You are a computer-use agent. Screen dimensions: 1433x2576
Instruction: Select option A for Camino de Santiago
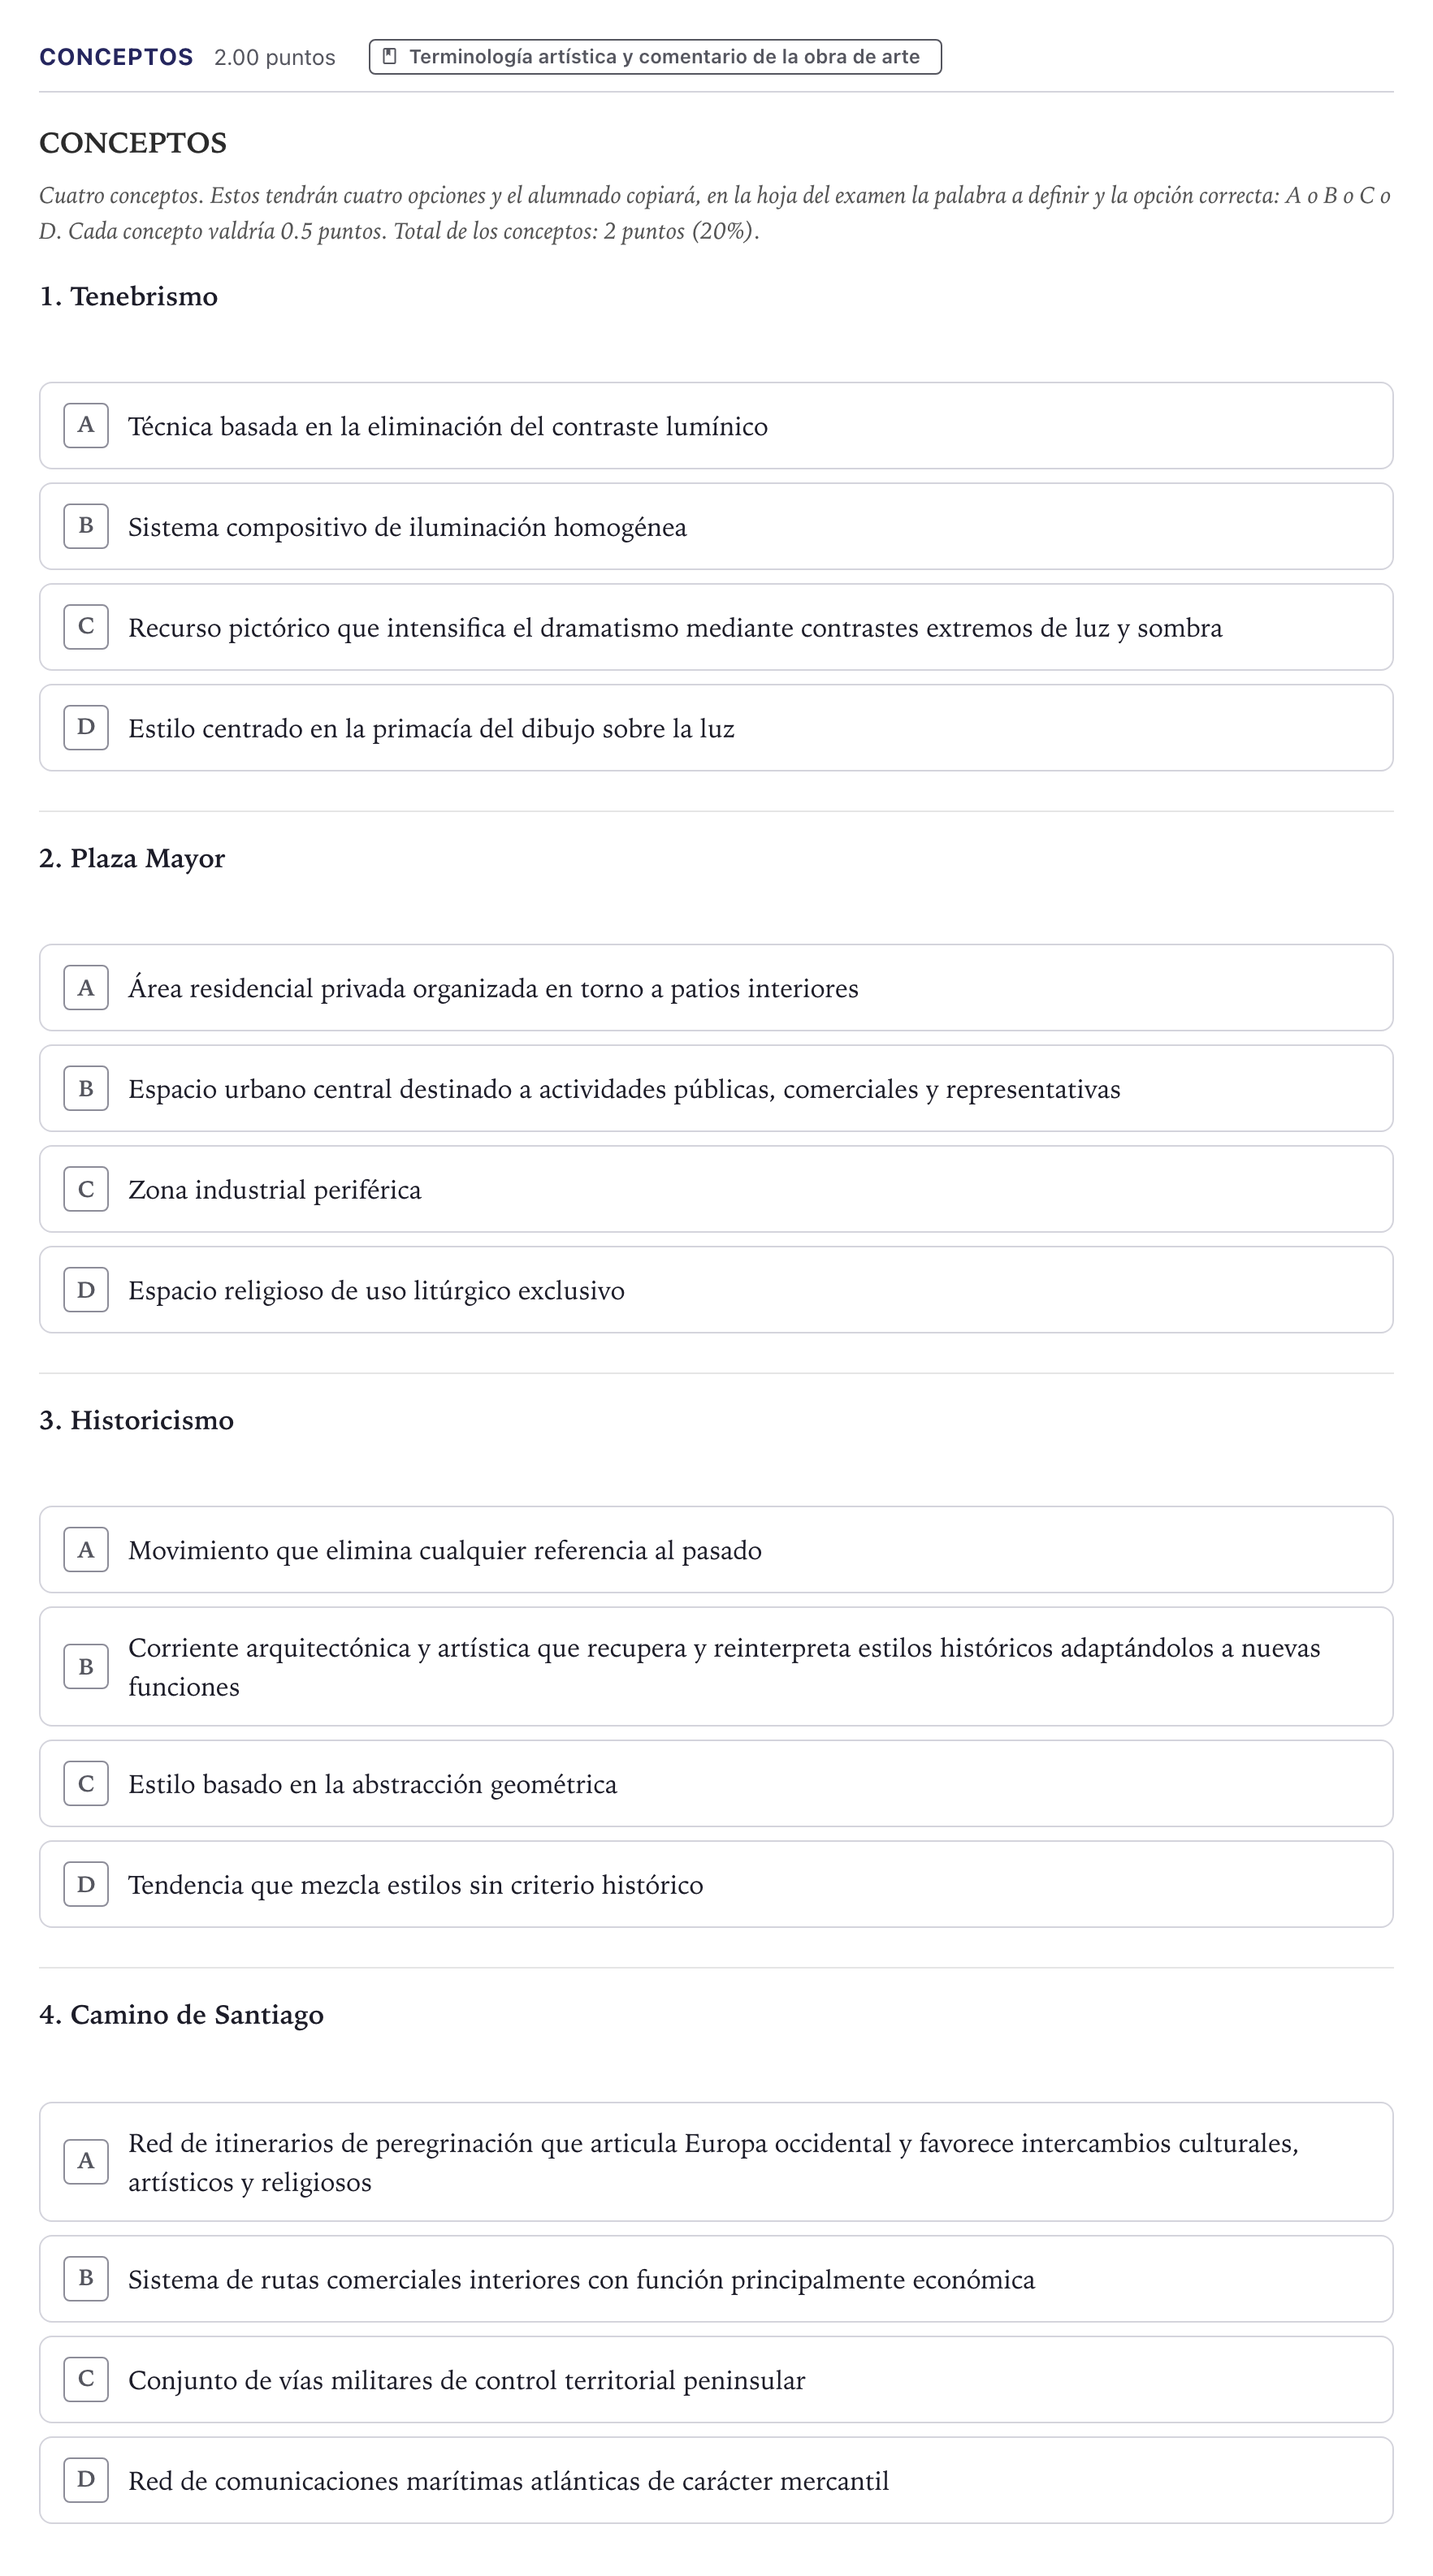(x=716, y=2162)
